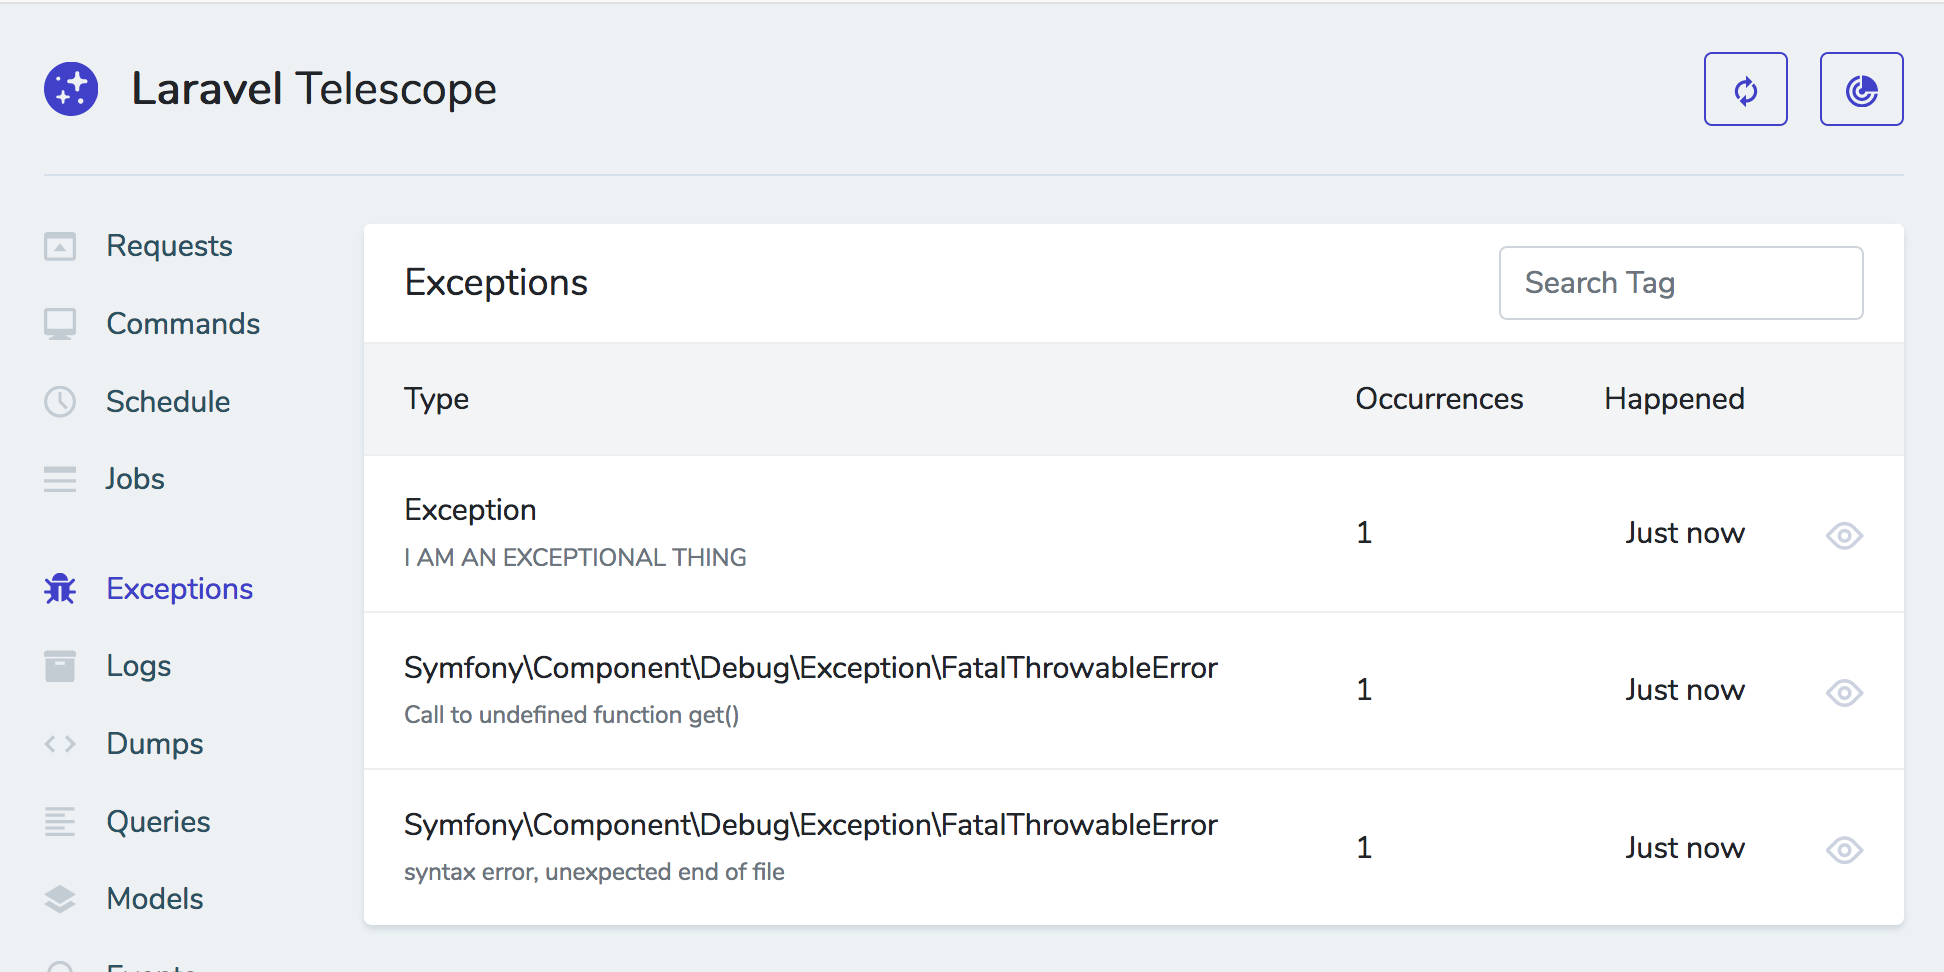This screenshot has height=972, width=1944.
Task: Open the Exceptions page heading link
Action: tap(496, 282)
